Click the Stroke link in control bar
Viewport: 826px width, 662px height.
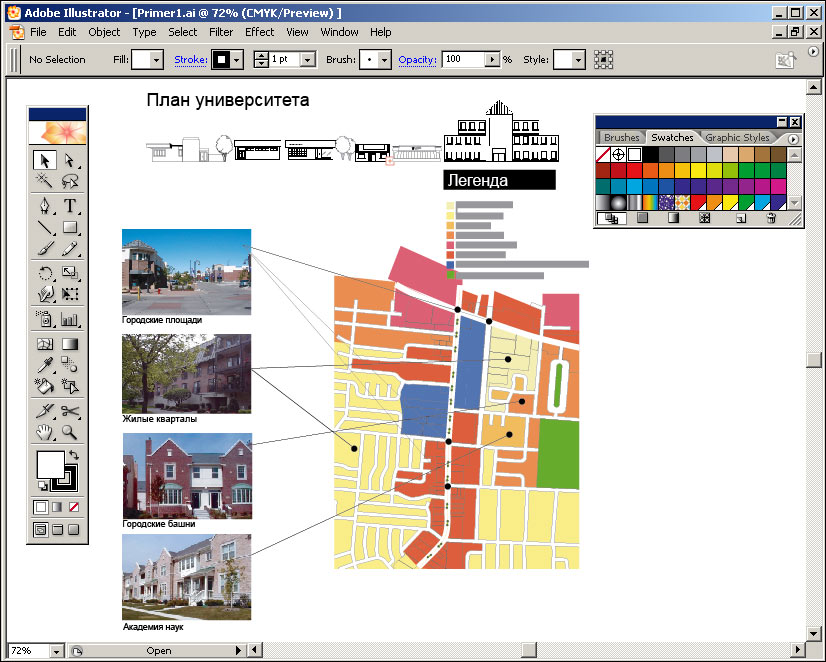pyautogui.click(x=191, y=60)
